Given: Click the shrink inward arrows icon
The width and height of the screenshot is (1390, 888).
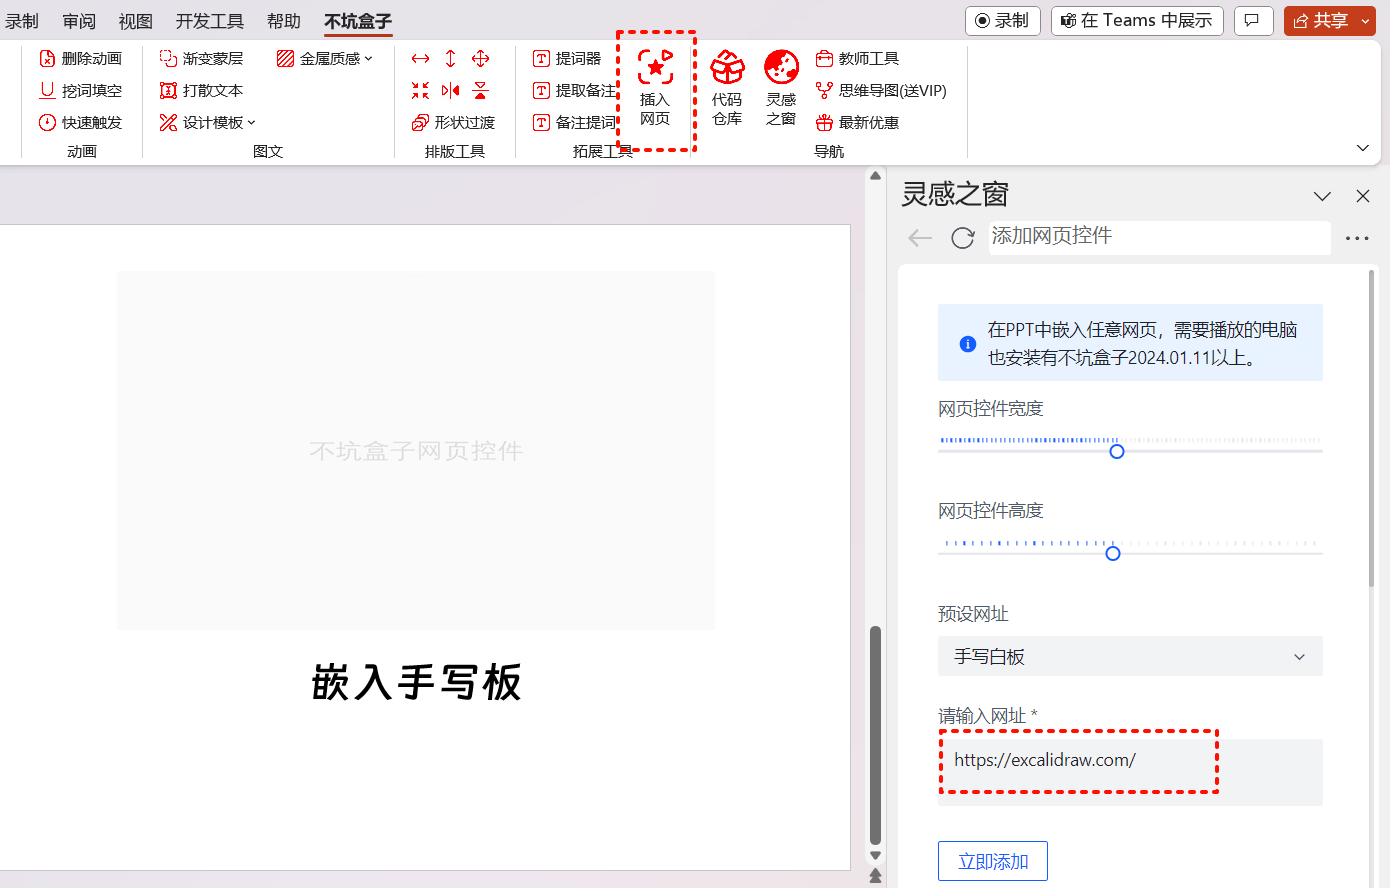Looking at the screenshot, I should tap(421, 91).
